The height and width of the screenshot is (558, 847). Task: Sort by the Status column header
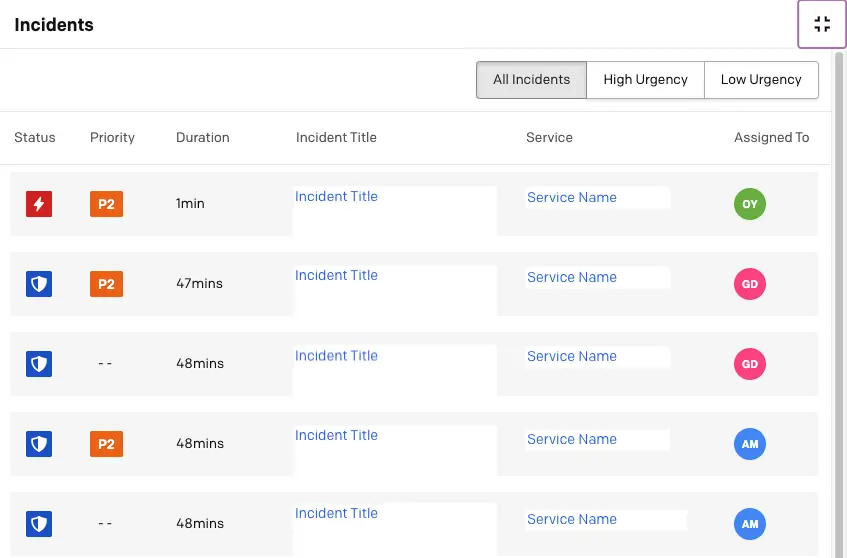pos(35,137)
